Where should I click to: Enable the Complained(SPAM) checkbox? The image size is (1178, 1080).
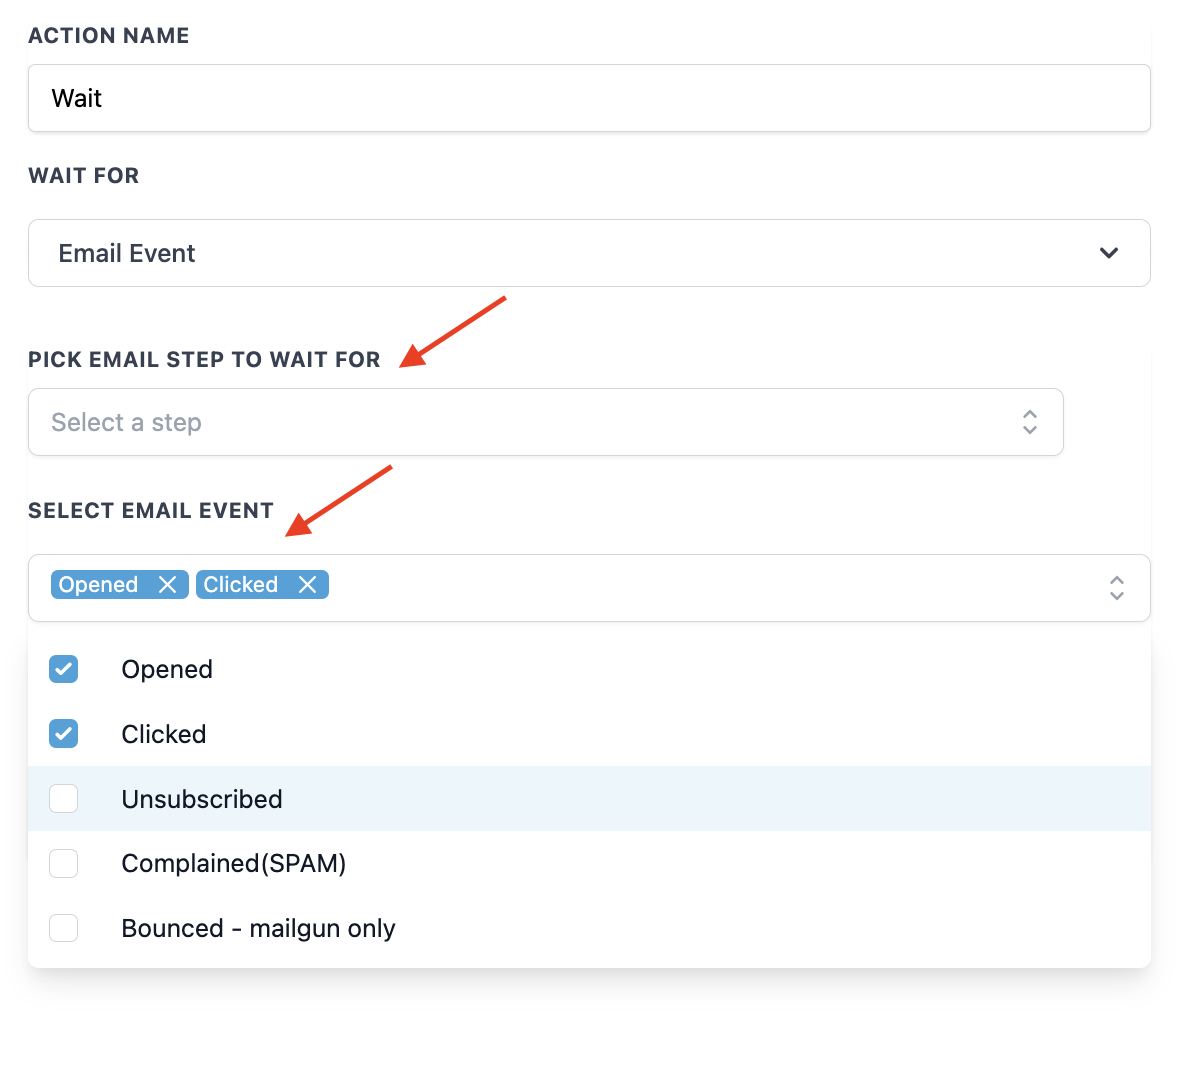(64, 863)
